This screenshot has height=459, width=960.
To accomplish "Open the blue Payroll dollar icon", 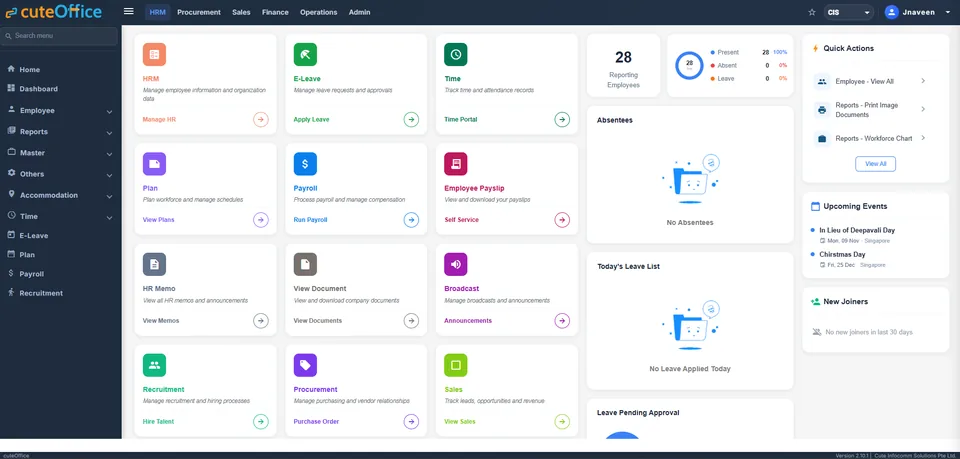I will pyautogui.click(x=305, y=164).
